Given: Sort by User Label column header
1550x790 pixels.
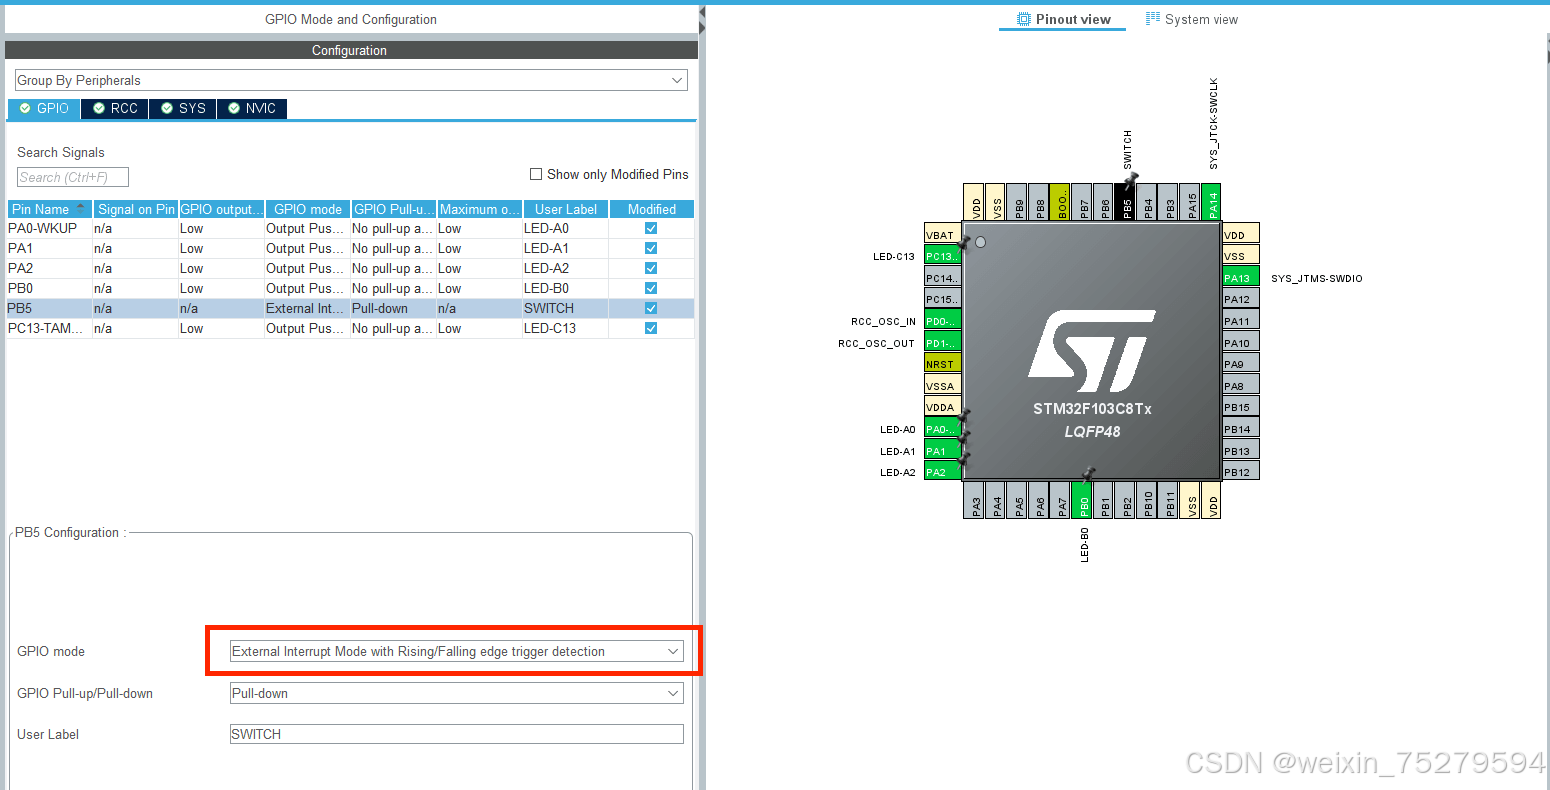Looking at the screenshot, I should (565, 209).
